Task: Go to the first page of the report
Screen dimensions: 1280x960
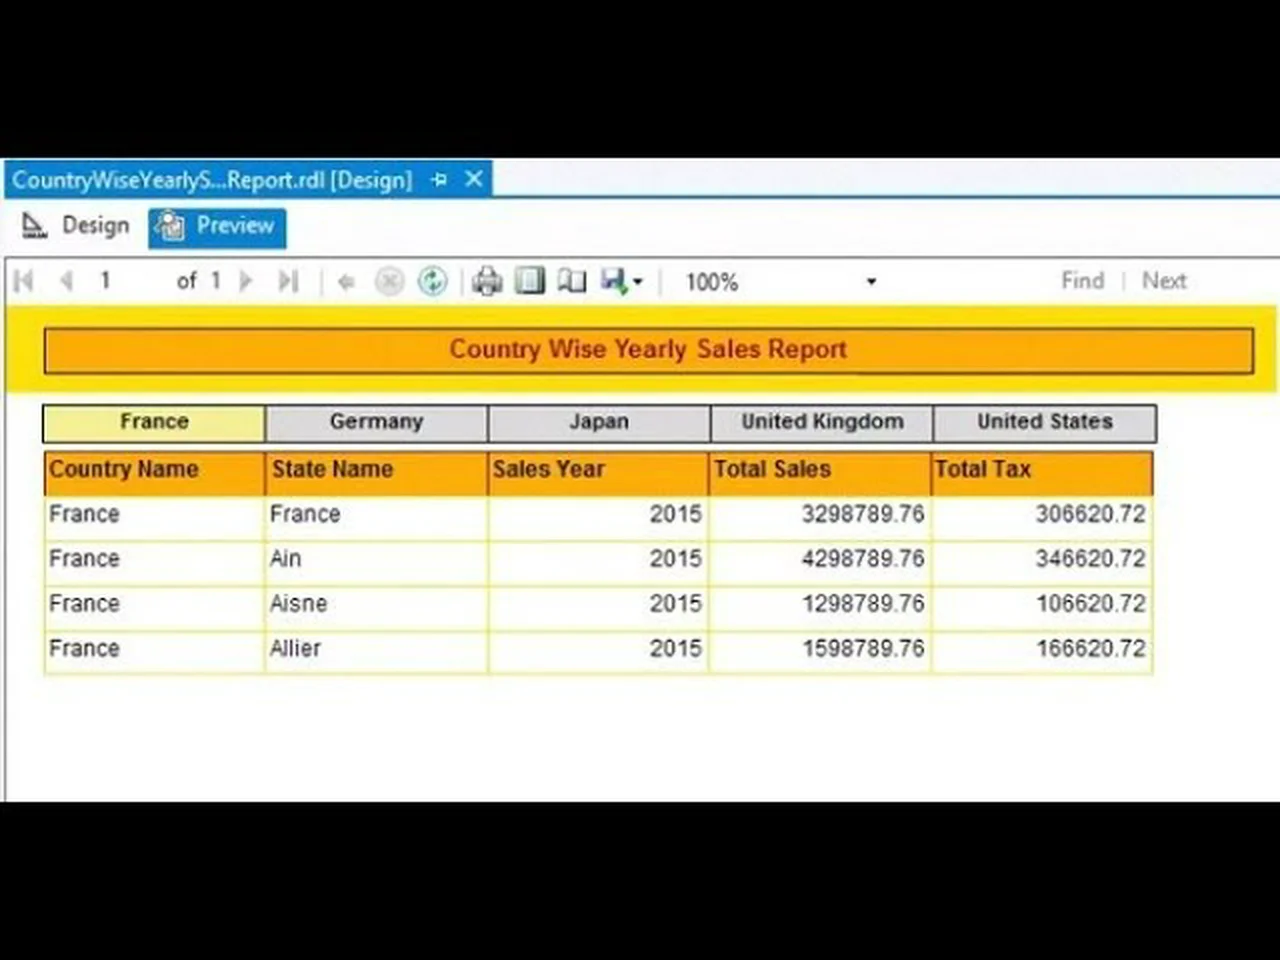Action: pos(24,281)
